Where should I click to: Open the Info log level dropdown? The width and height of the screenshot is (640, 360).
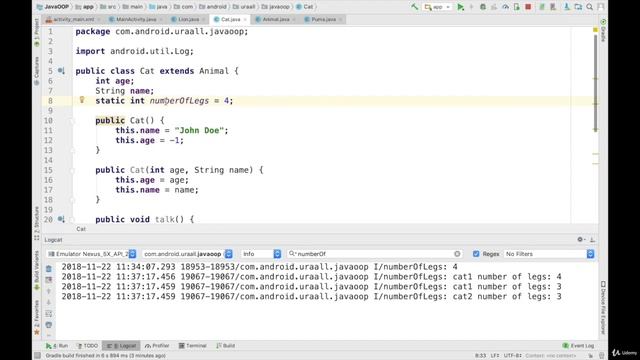pyautogui.click(x=261, y=254)
